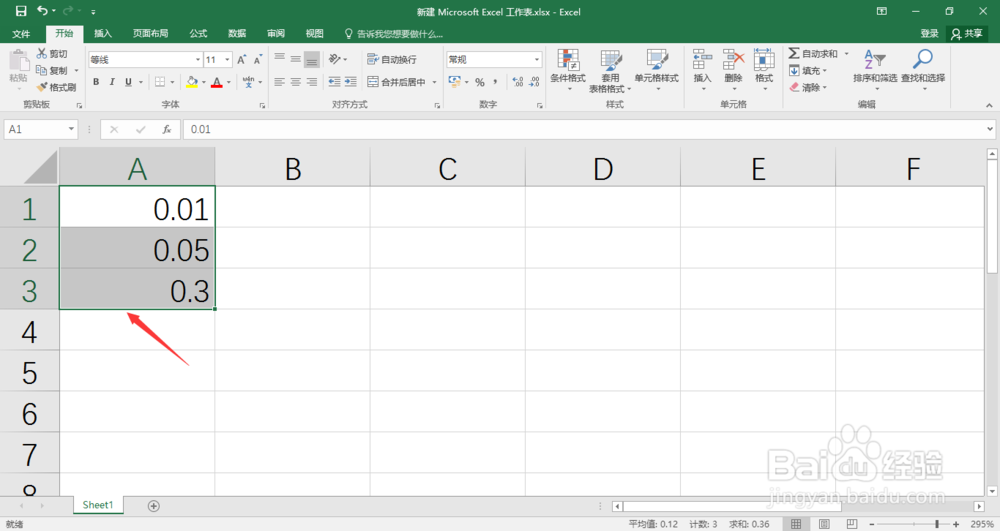
Task: Switch to the 数据 Data tab
Action: [237, 33]
